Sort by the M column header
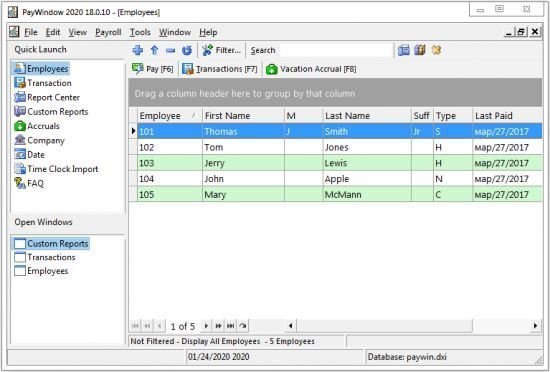The image size is (550, 372). tap(303, 116)
